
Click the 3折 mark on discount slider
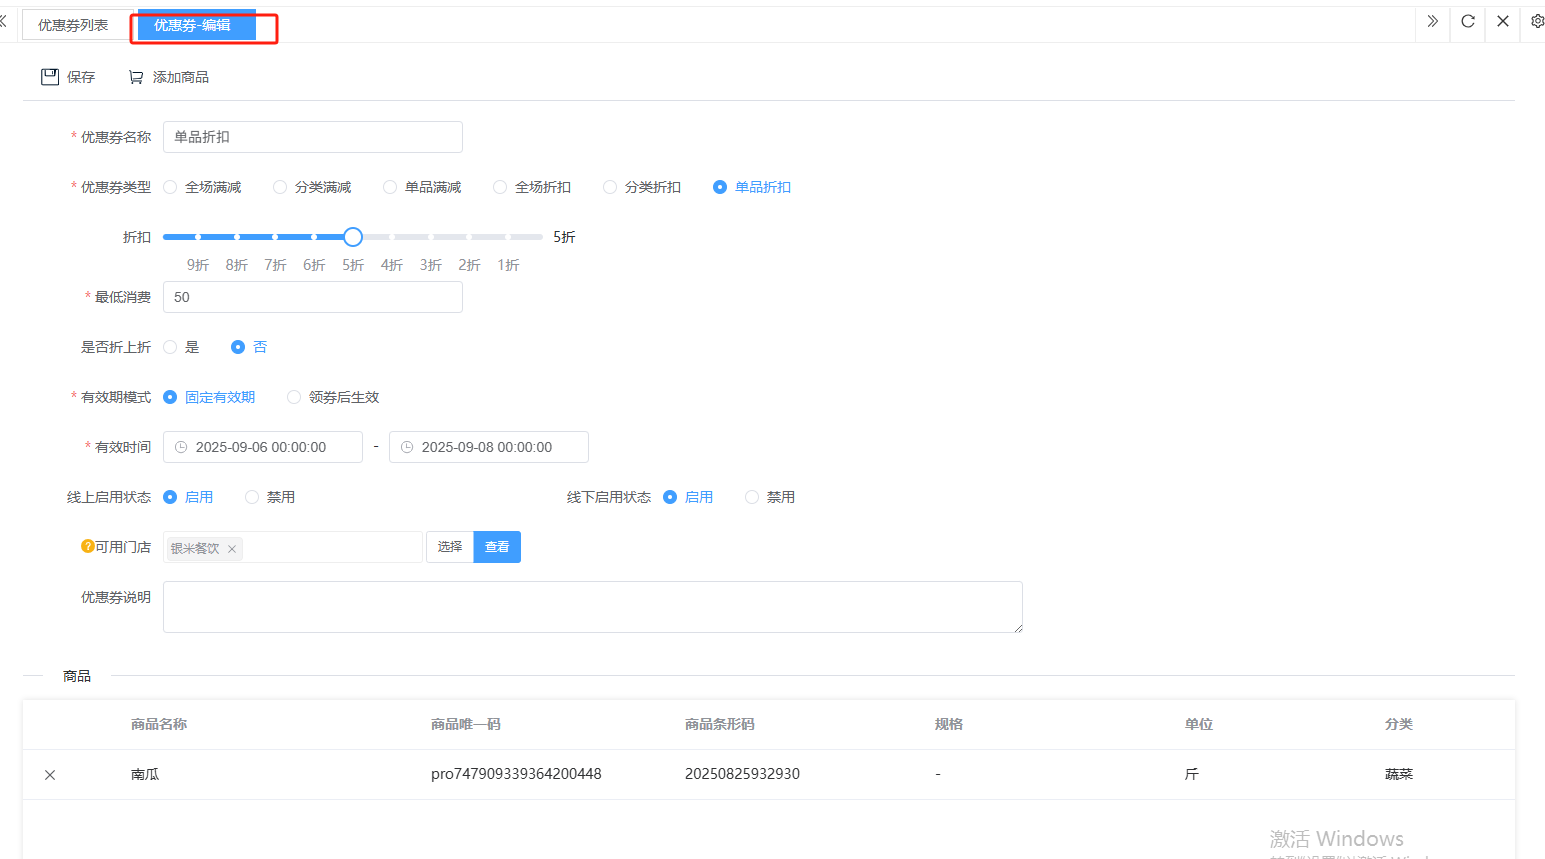[431, 237]
